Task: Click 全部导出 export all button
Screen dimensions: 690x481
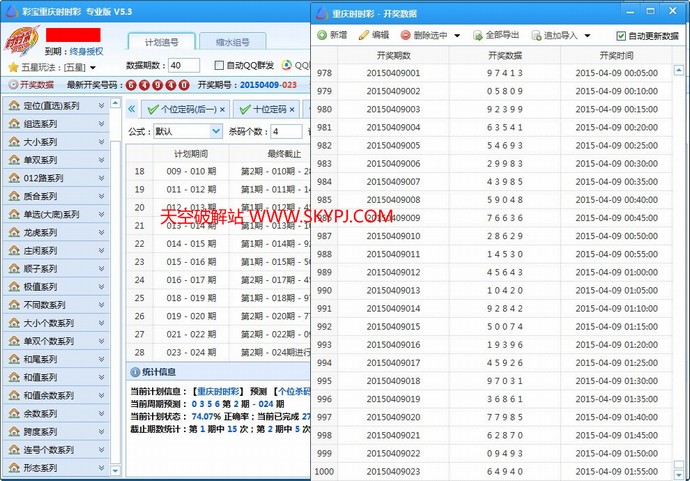Action: pyautogui.click(x=496, y=35)
